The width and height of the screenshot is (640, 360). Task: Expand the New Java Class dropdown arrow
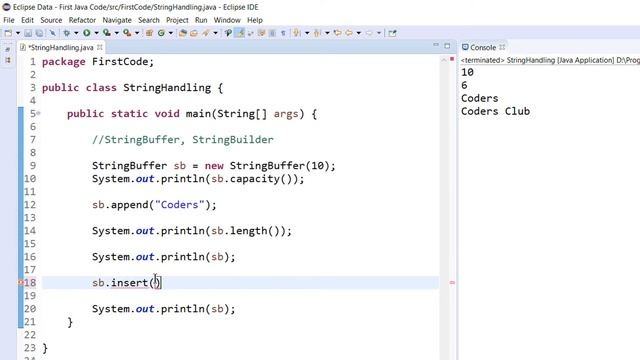tap(171, 33)
